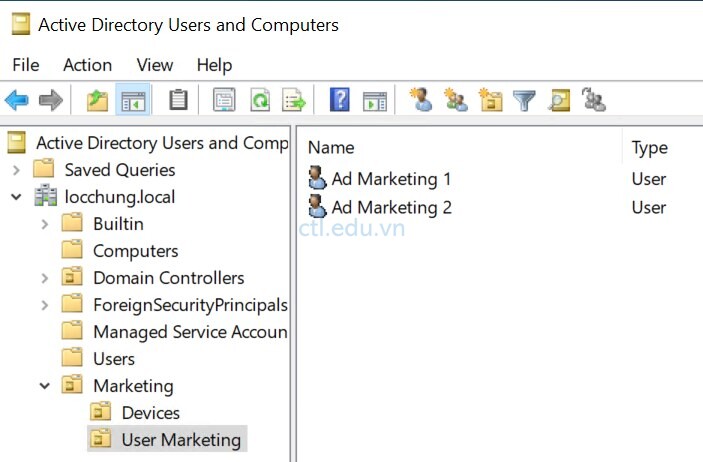Viewport: 703px width, 462px height.
Task: Select the User Marketing OU
Action: point(181,440)
